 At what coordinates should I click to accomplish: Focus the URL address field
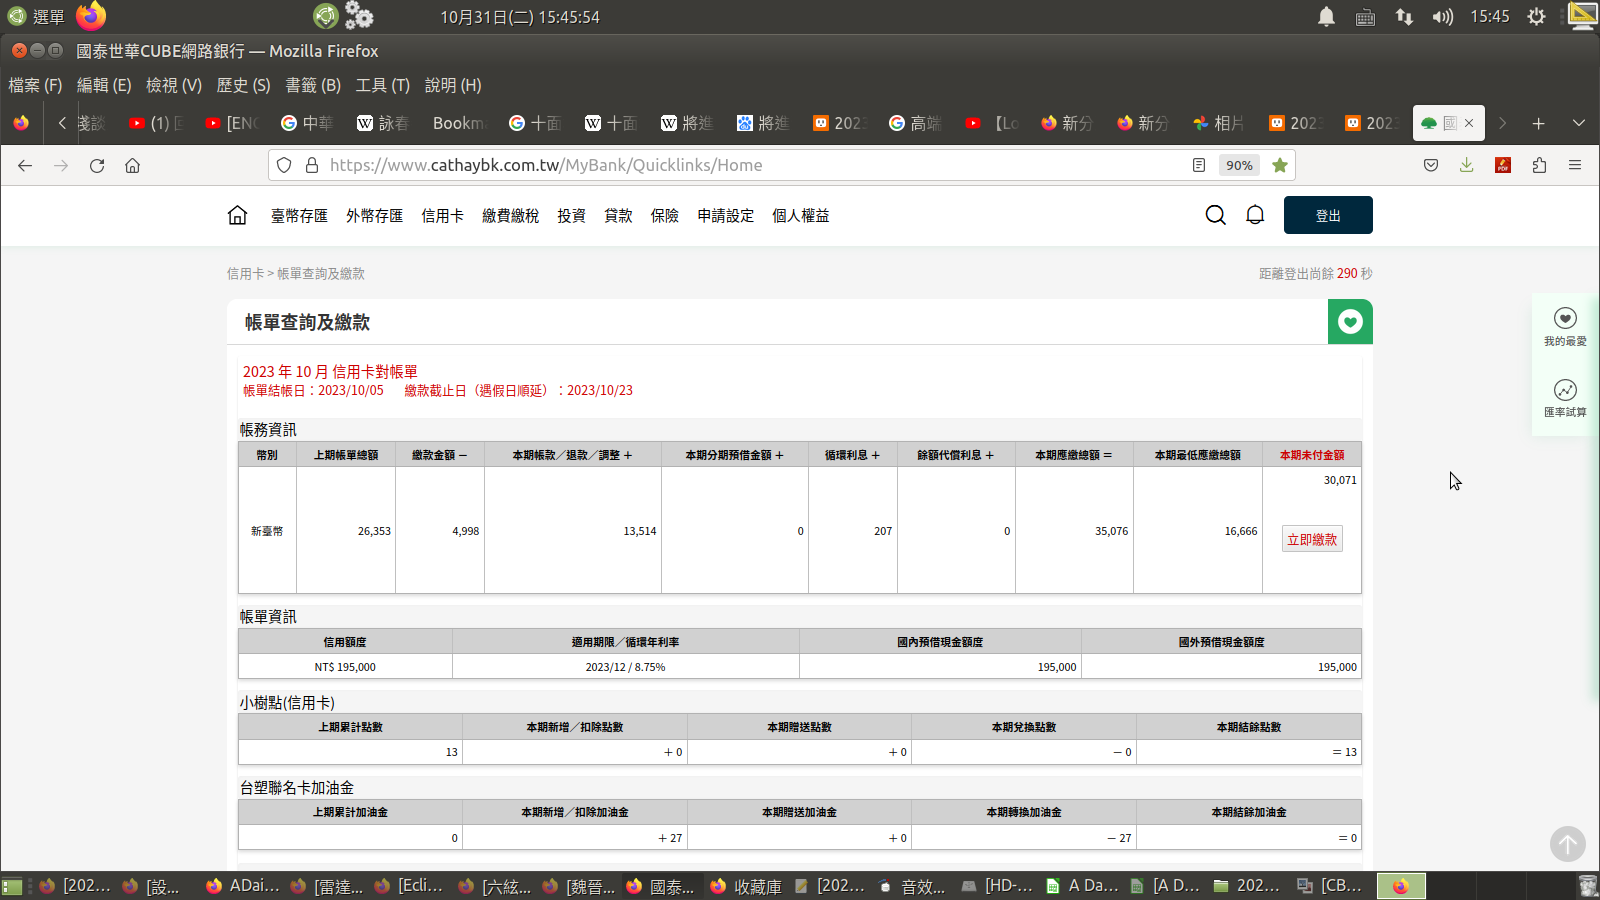pos(756,165)
